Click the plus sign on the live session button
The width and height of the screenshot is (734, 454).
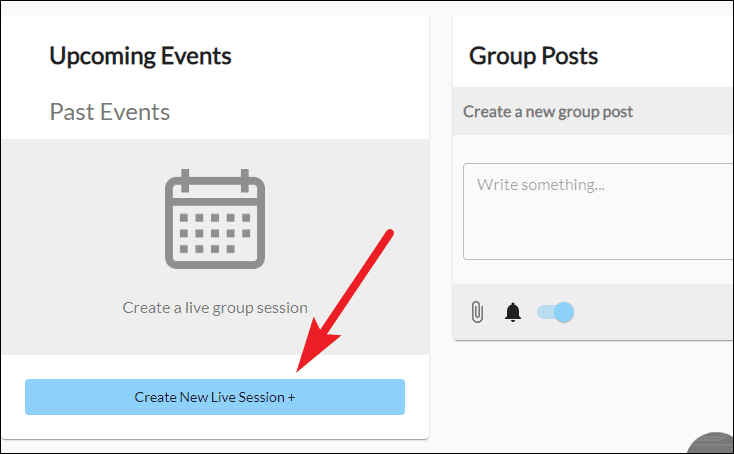coord(291,397)
